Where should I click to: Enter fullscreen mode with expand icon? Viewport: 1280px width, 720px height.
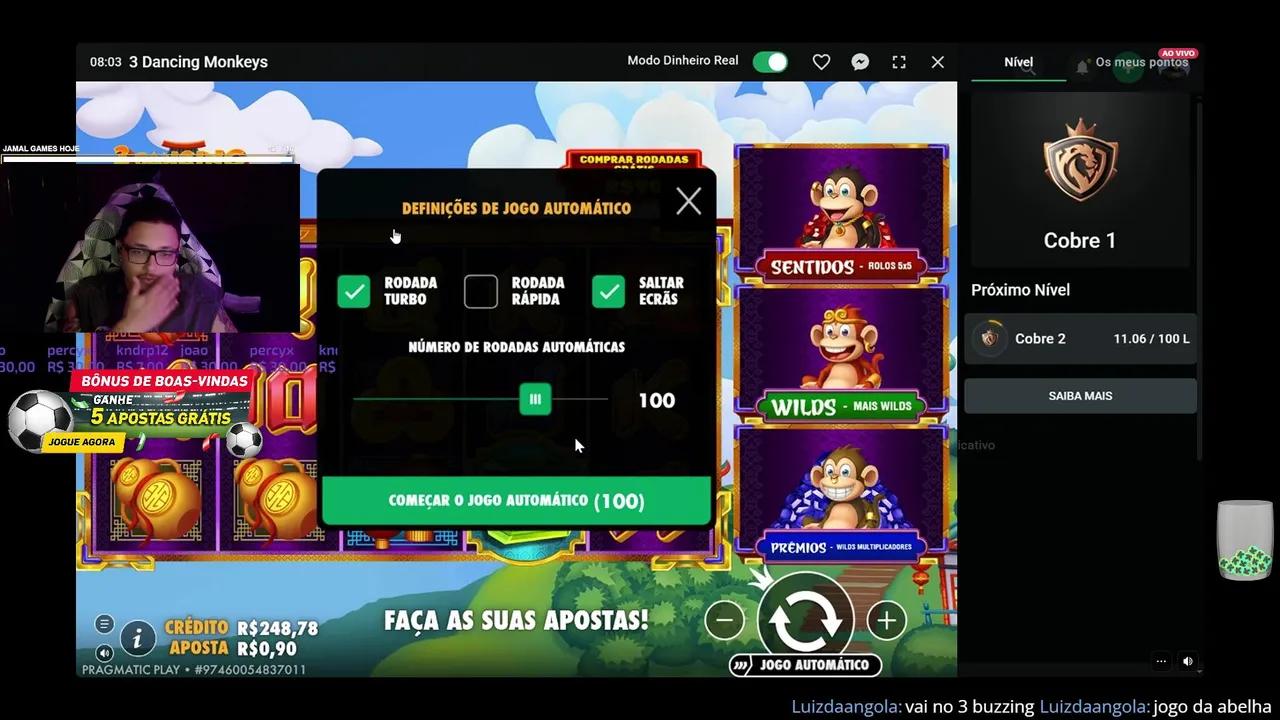point(899,62)
